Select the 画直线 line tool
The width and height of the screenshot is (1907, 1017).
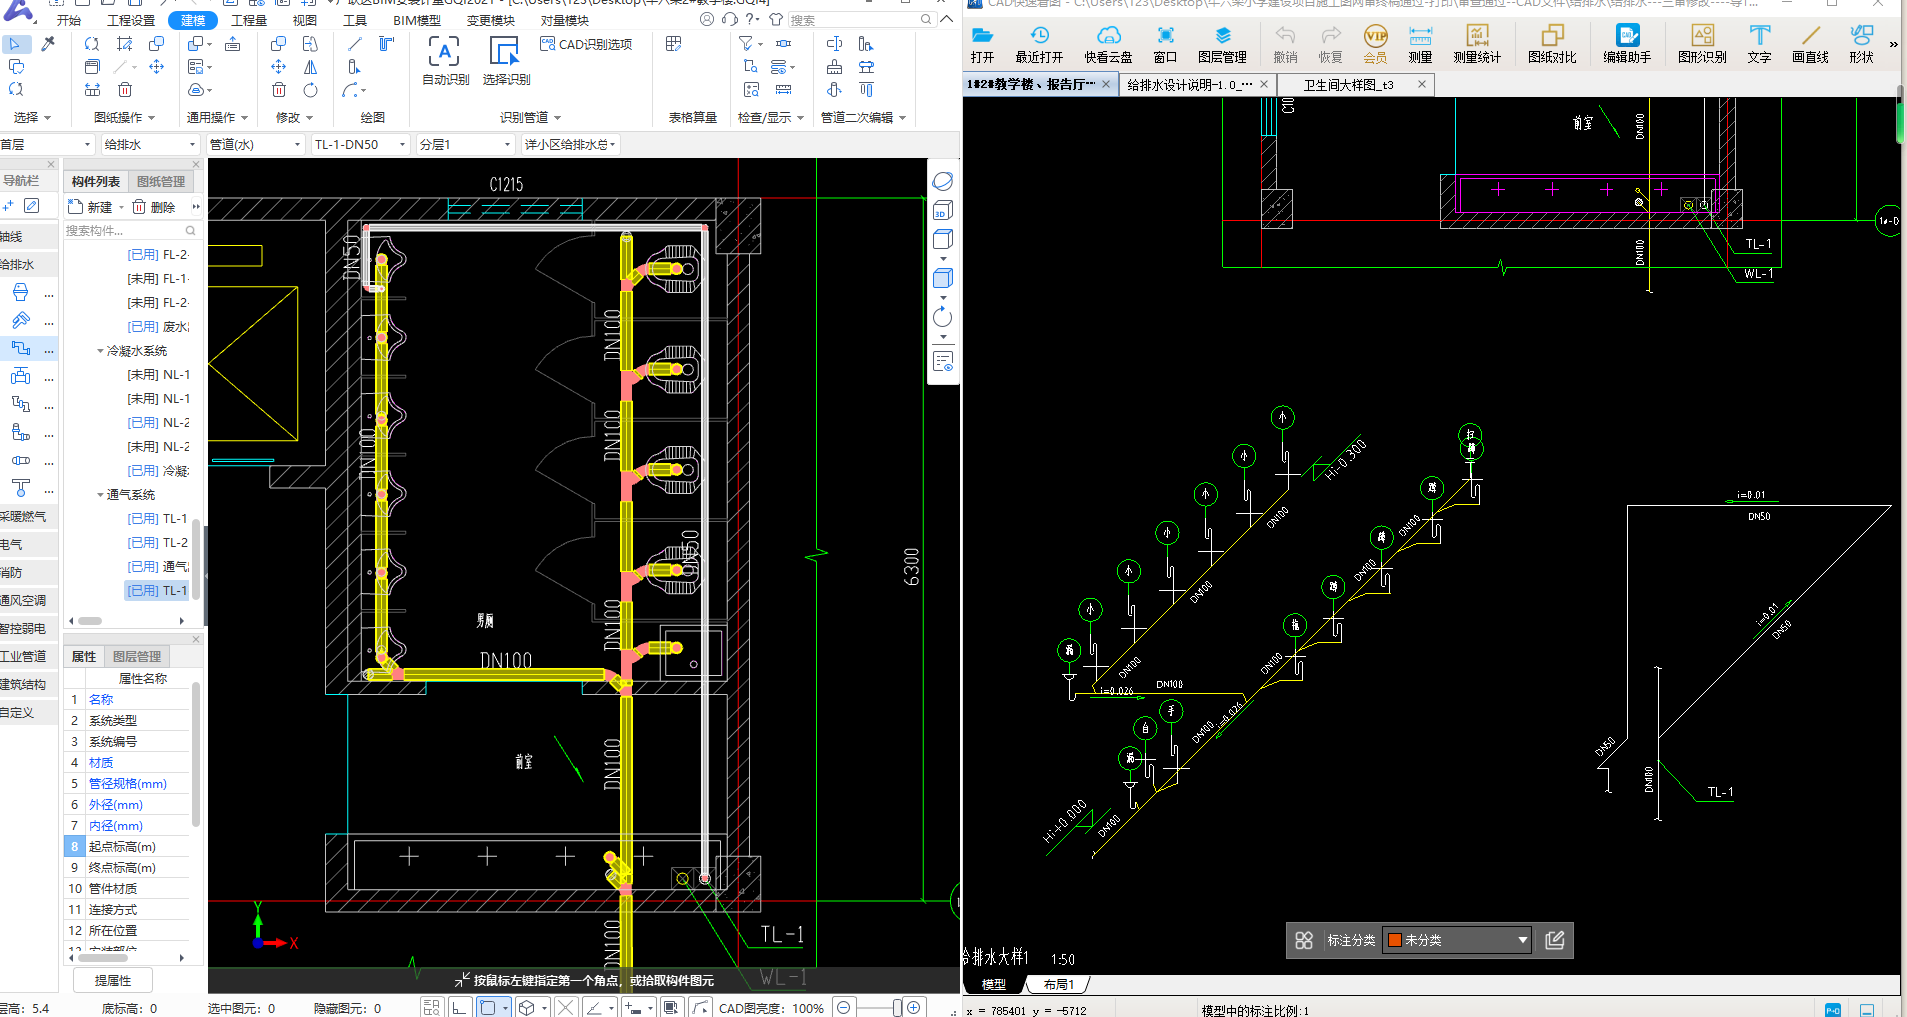[x=1810, y=46]
